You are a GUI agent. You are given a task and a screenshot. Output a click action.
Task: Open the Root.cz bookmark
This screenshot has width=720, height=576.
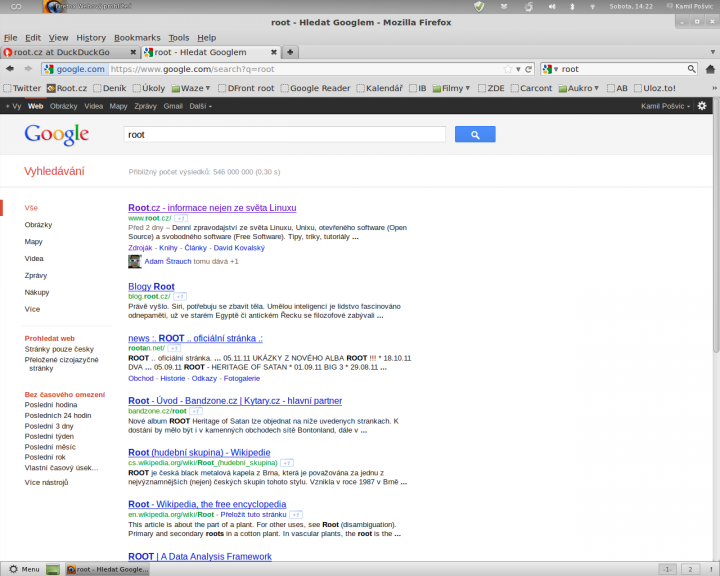pos(67,88)
